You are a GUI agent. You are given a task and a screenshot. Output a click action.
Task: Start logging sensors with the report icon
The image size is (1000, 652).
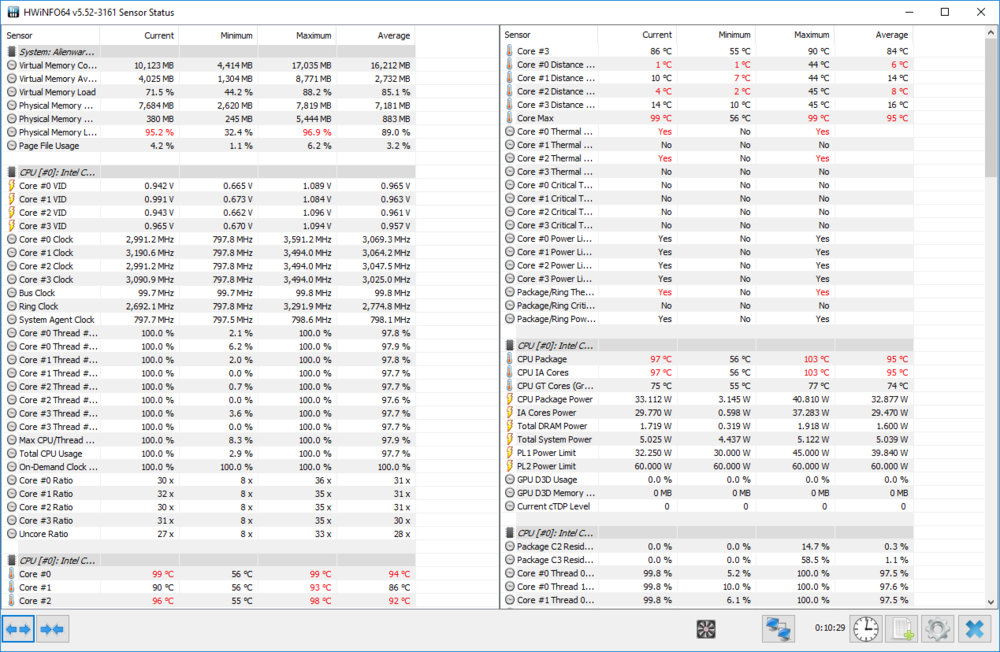[x=900, y=629]
